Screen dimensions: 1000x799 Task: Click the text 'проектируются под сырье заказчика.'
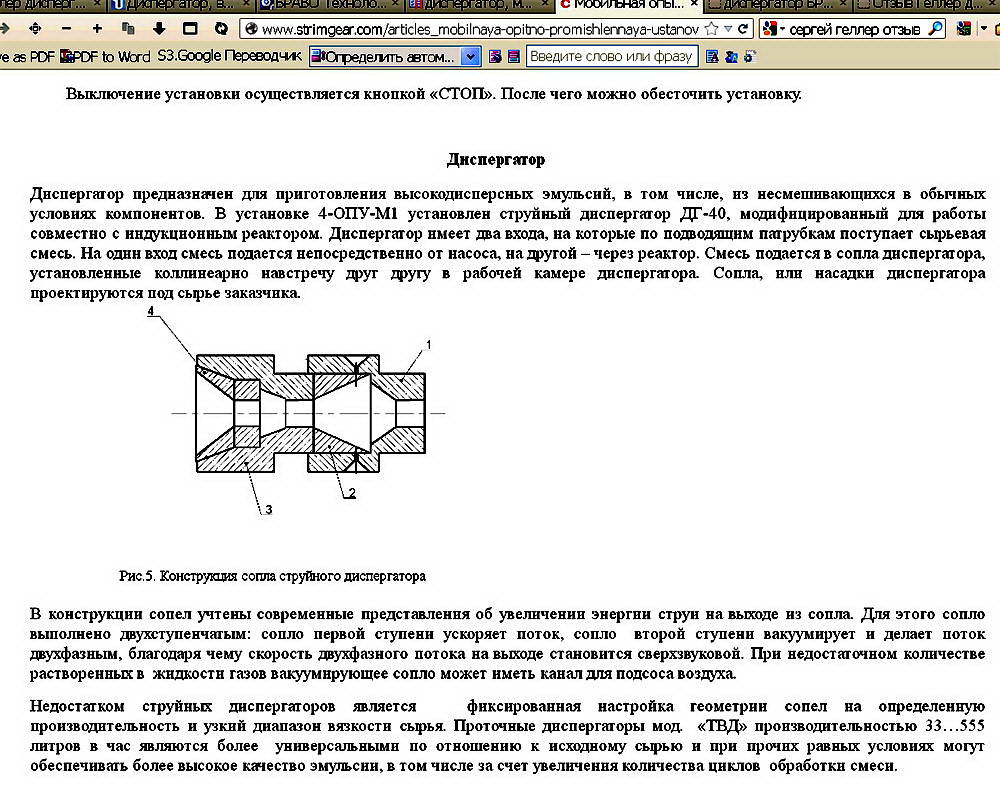(x=165, y=293)
